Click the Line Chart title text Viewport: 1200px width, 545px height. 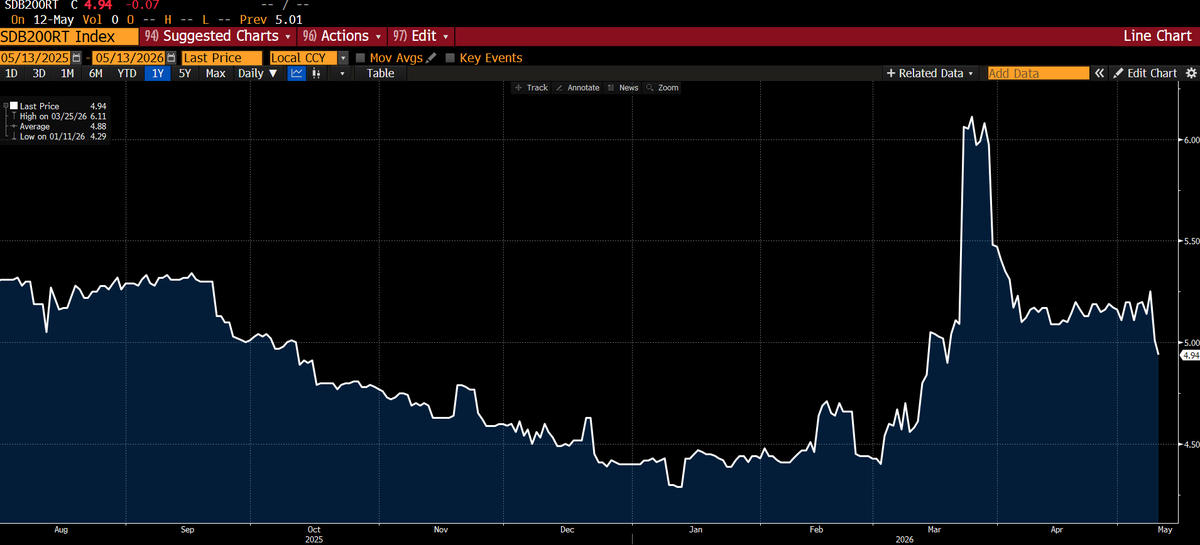click(x=1158, y=36)
